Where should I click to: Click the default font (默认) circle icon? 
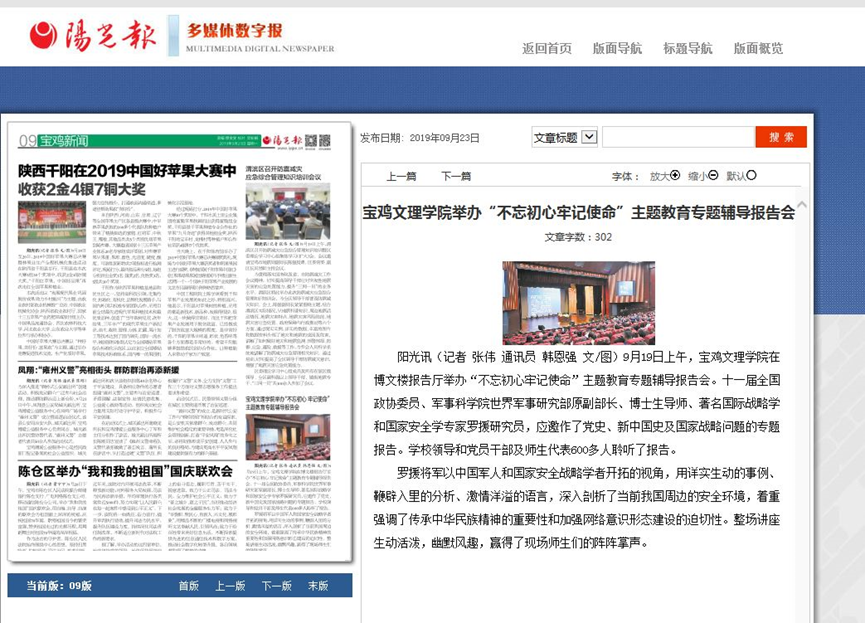pyautogui.click(x=751, y=175)
